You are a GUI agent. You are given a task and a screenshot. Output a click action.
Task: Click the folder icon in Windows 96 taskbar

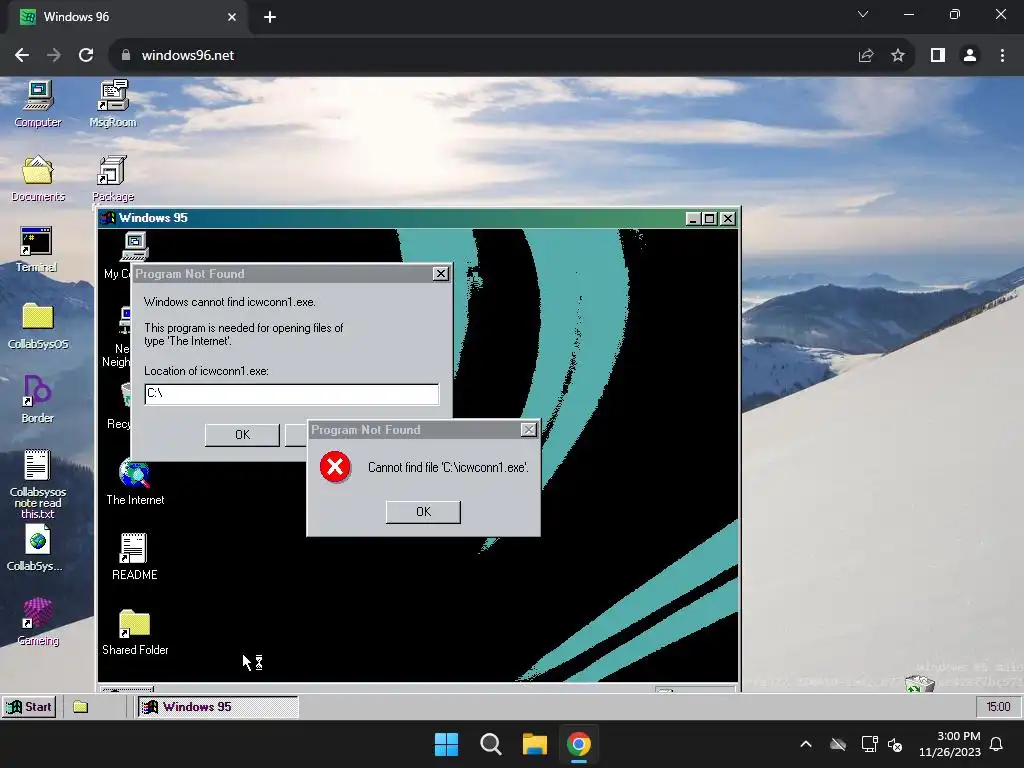click(80, 707)
